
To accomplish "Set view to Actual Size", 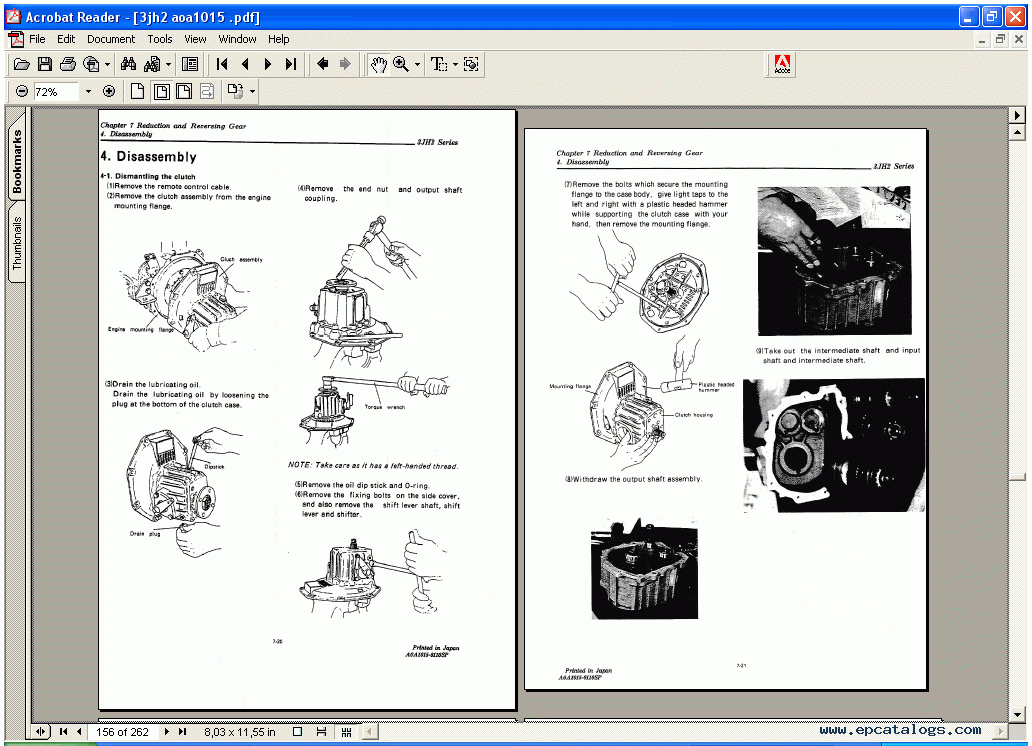I will click(138, 92).
